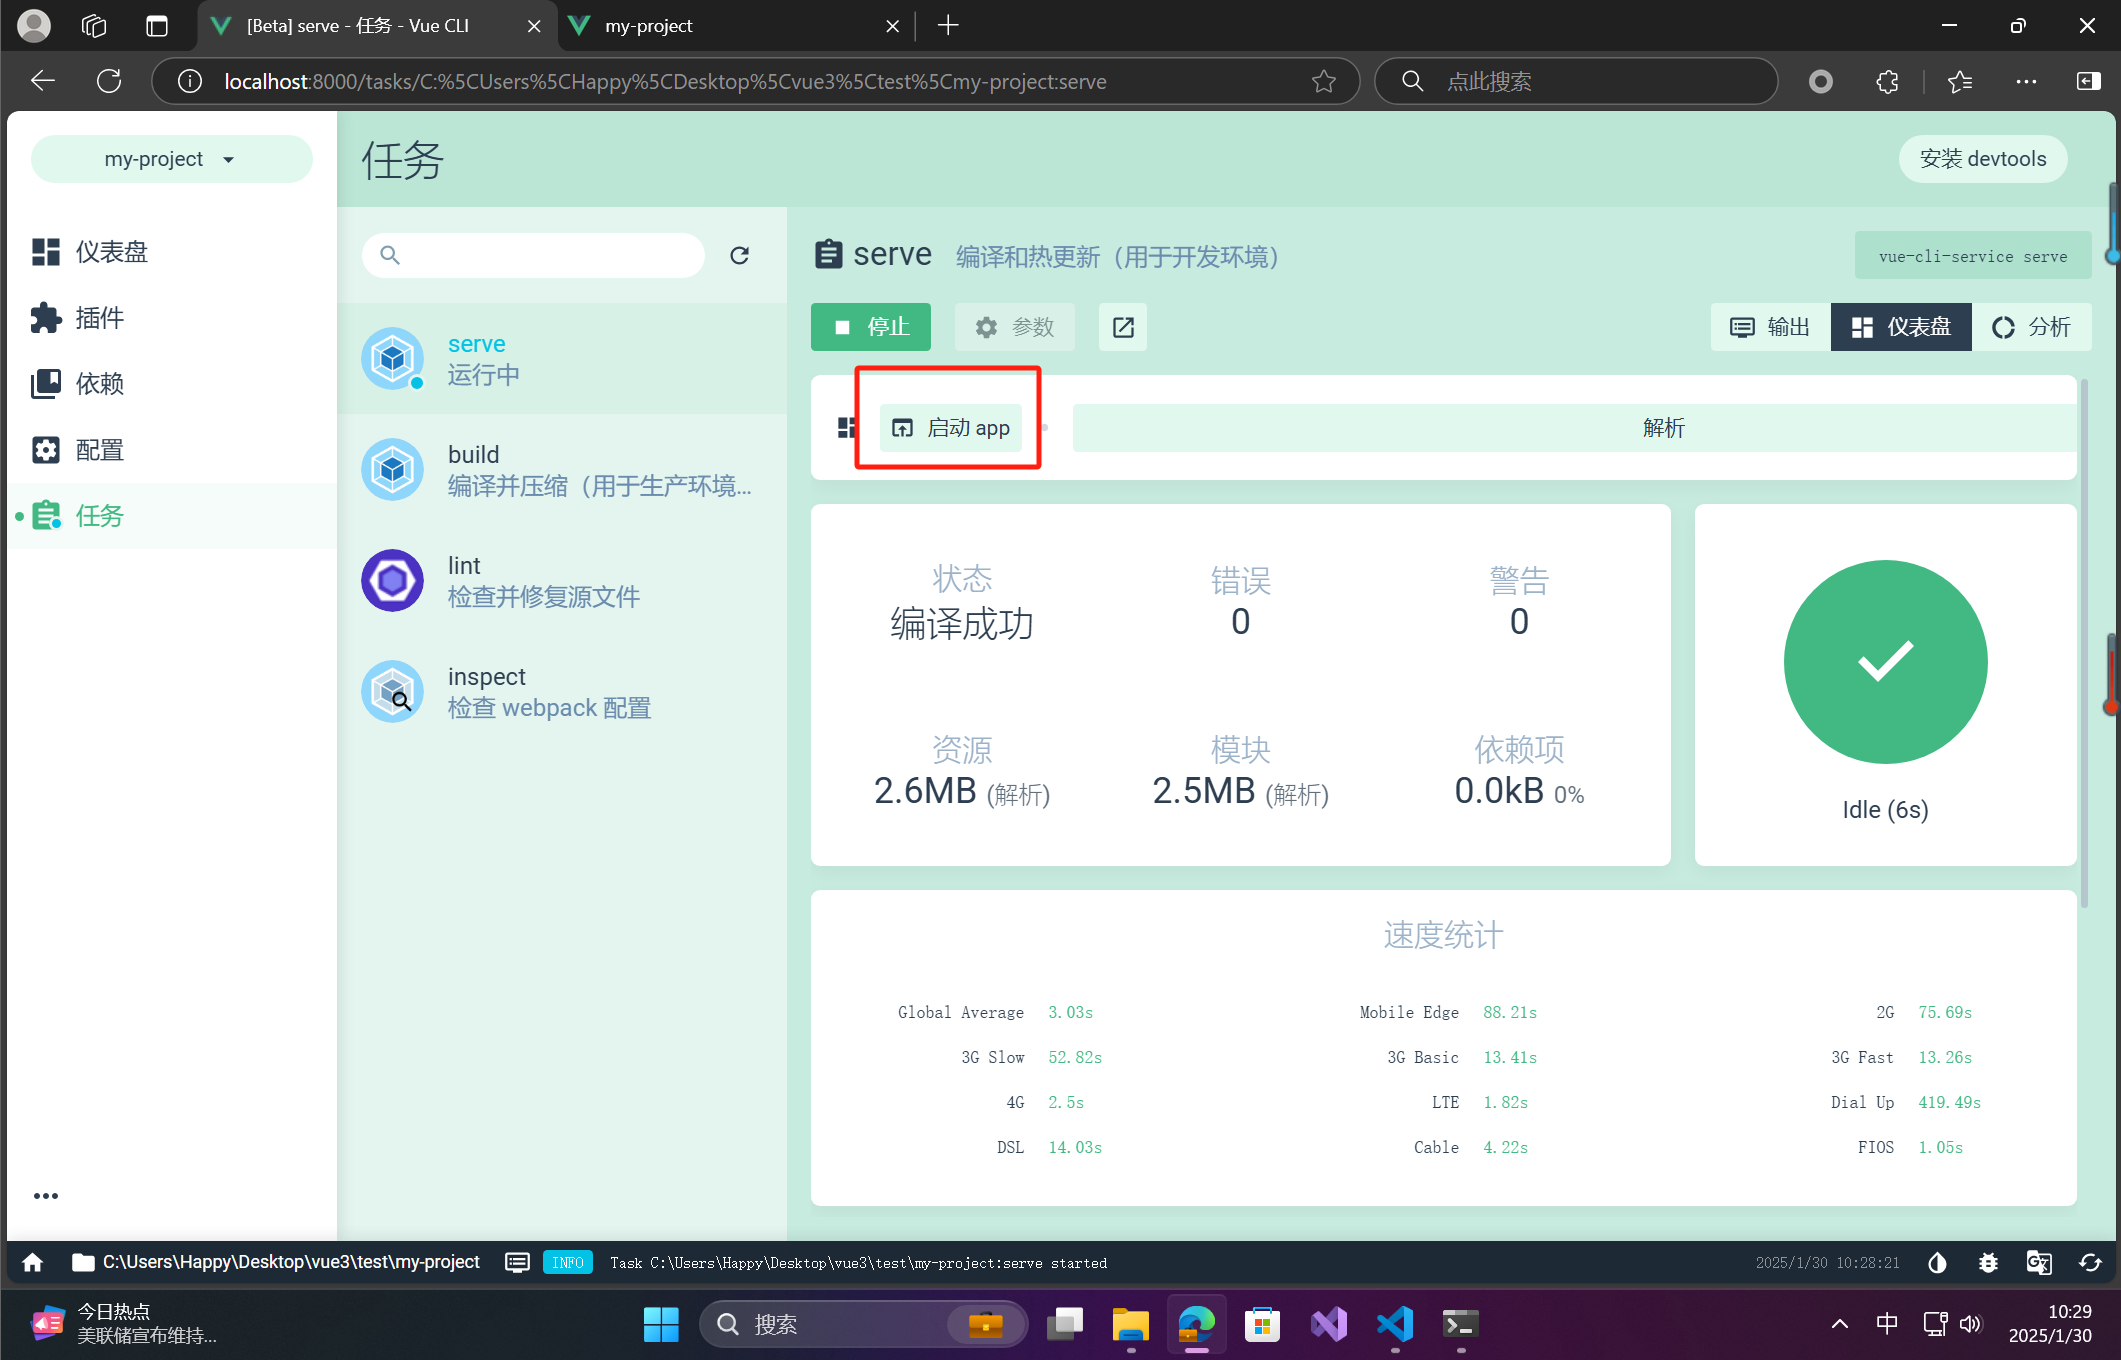Viewport: 2121px width, 1360px height.
Task: Stop the running serve task
Action: [870, 327]
